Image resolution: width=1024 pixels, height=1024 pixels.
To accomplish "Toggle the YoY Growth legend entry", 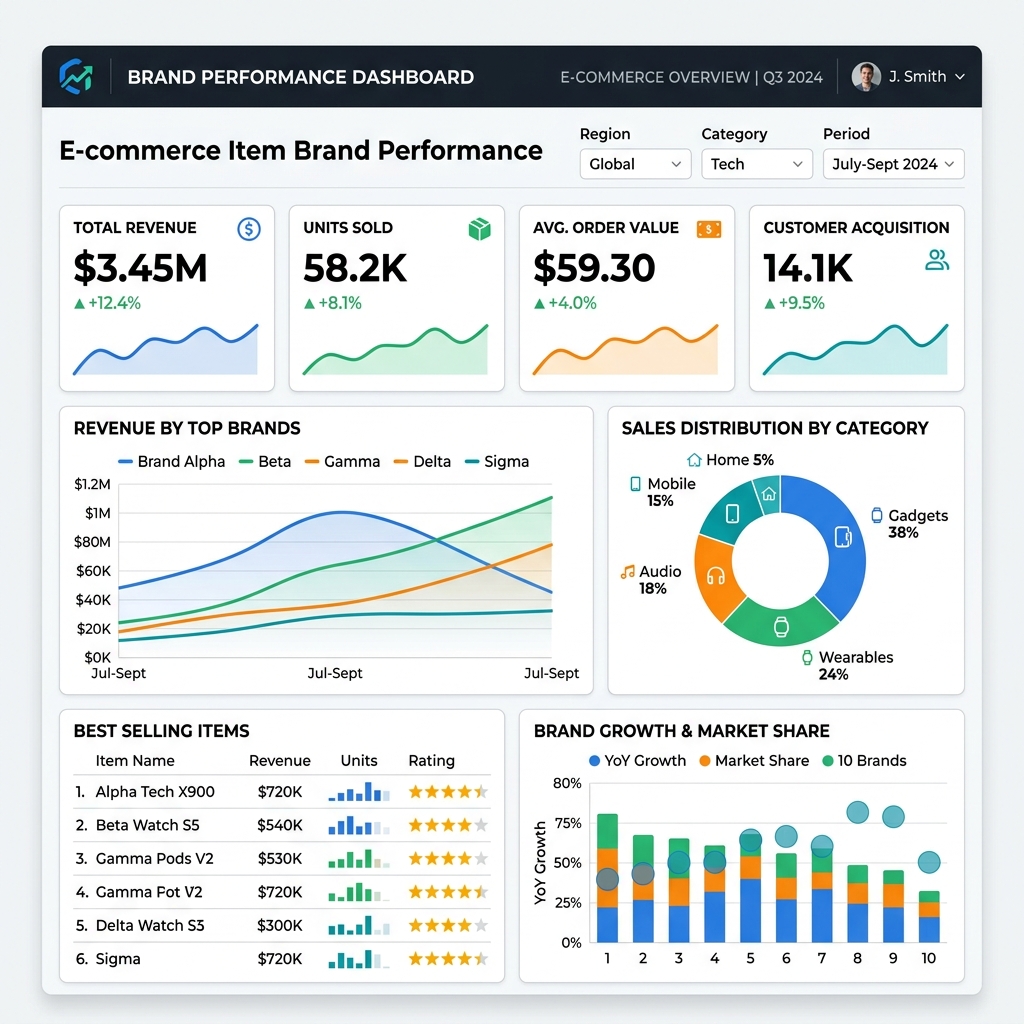I will click(x=637, y=761).
